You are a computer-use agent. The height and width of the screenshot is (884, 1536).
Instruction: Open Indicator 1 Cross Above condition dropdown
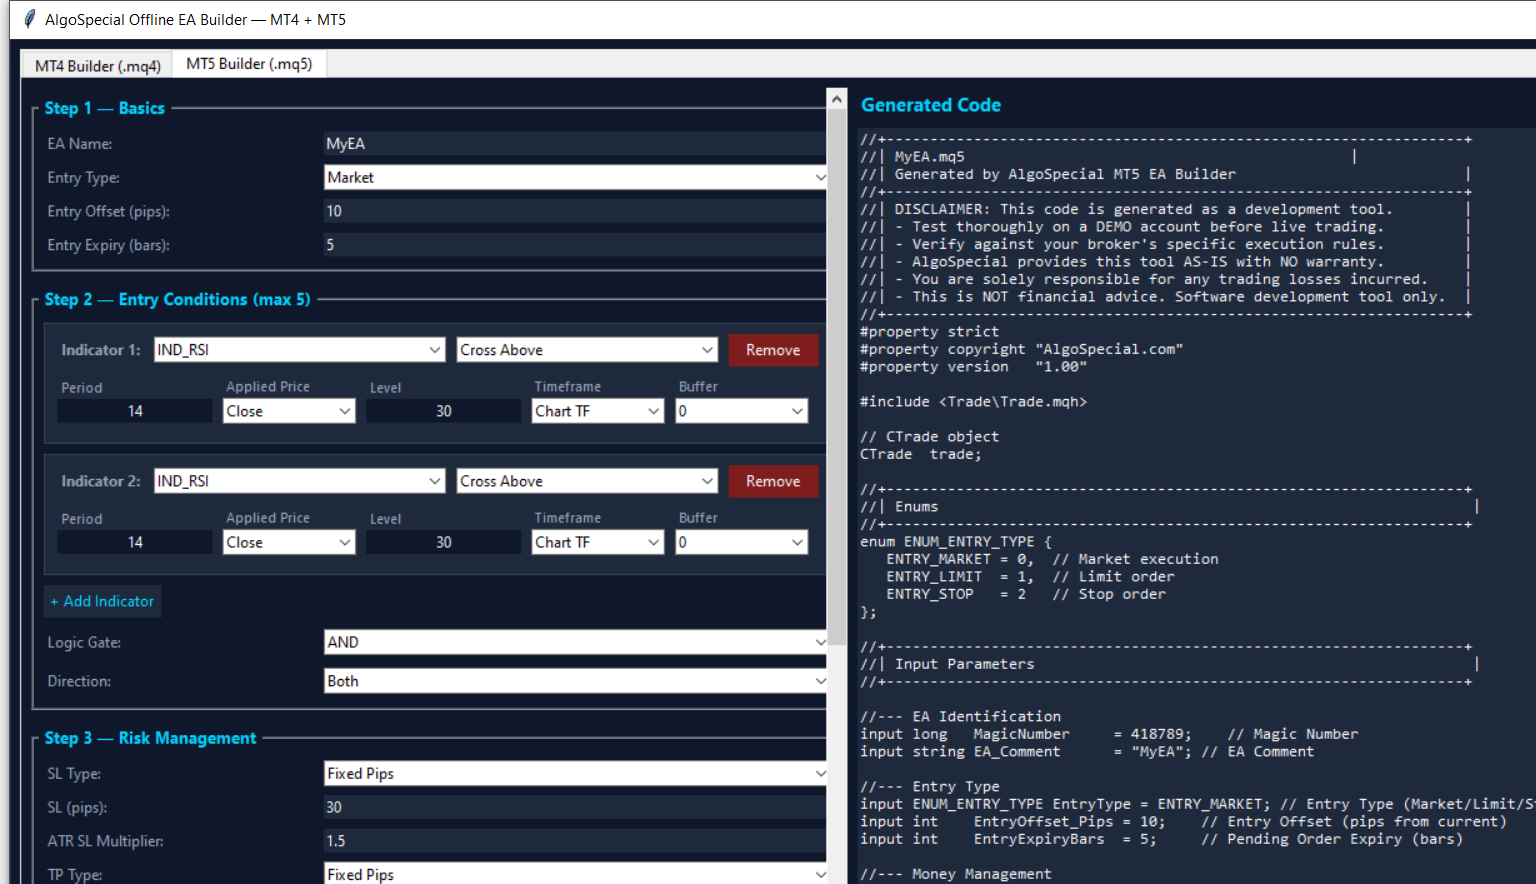(x=587, y=350)
